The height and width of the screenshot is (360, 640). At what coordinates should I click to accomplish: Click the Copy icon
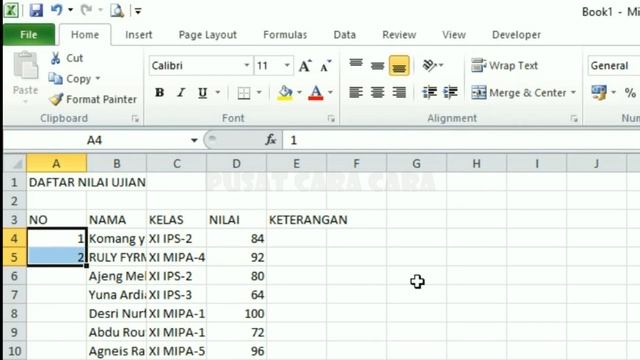pos(56,78)
